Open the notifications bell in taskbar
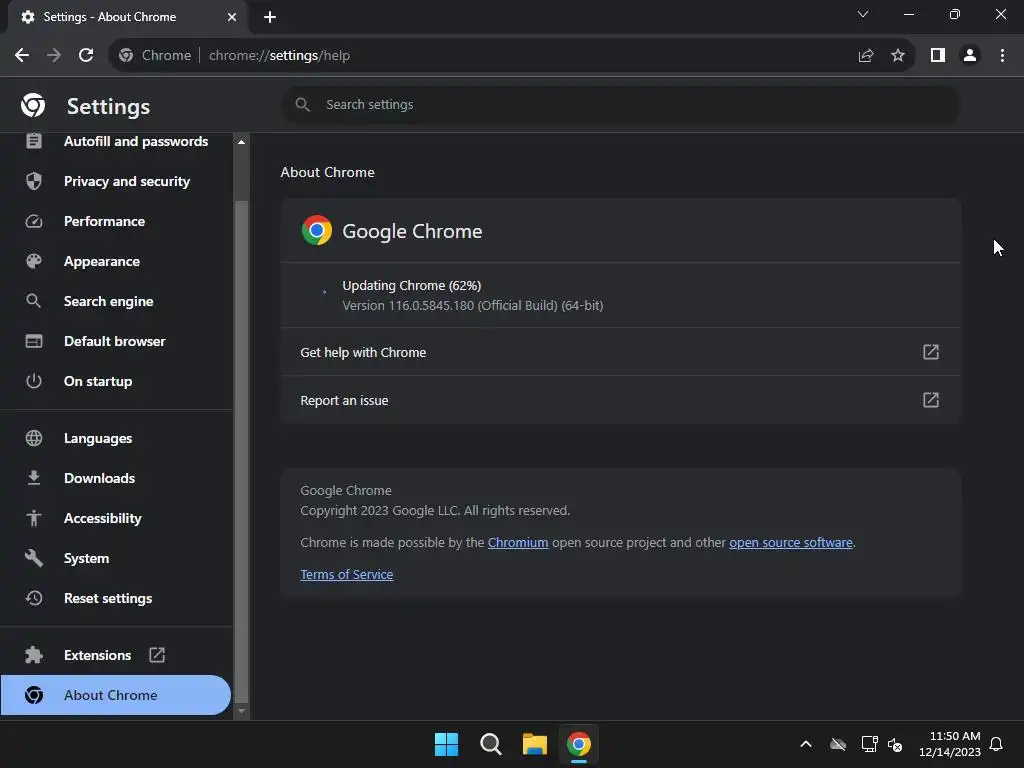This screenshot has height=768, width=1024. click(x=996, y=744)
